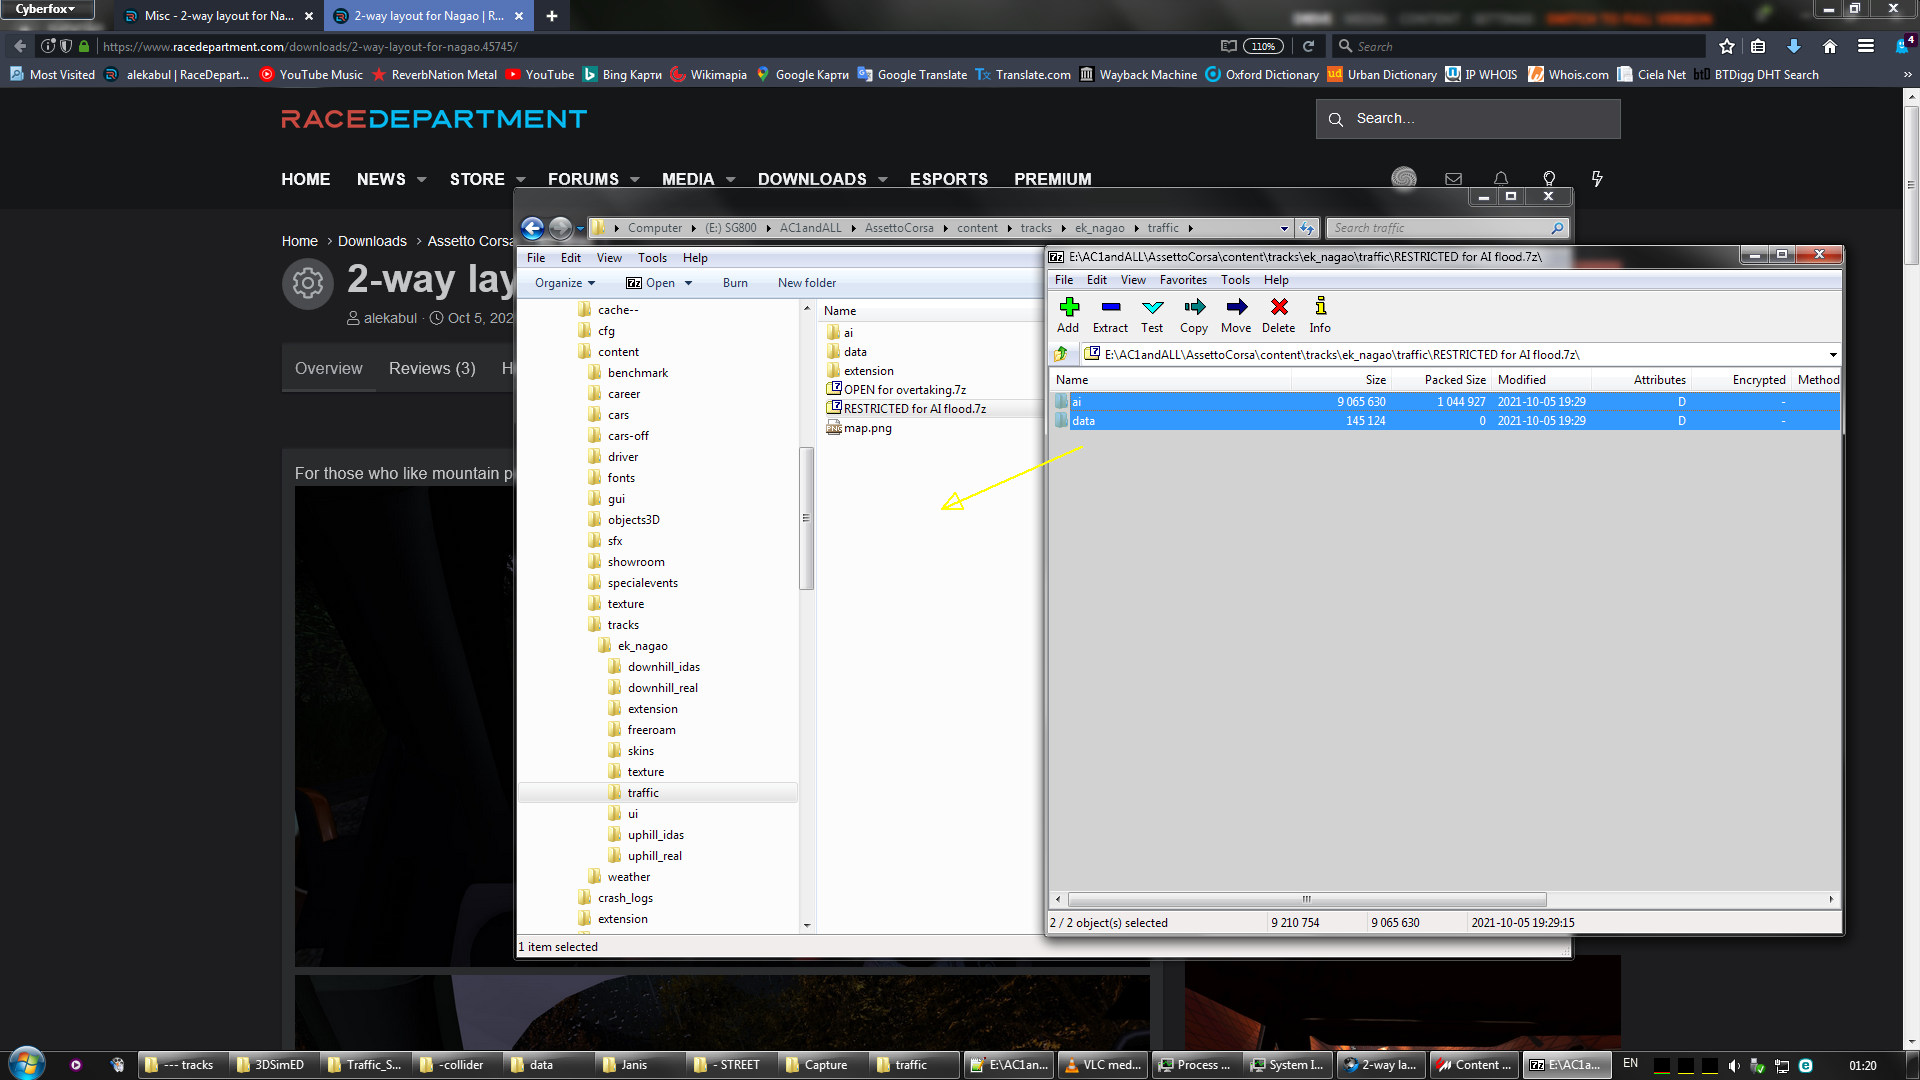Open the 7-Zip Tools menu
The image size is (1920, 1080).
[x=1235, y=280]
